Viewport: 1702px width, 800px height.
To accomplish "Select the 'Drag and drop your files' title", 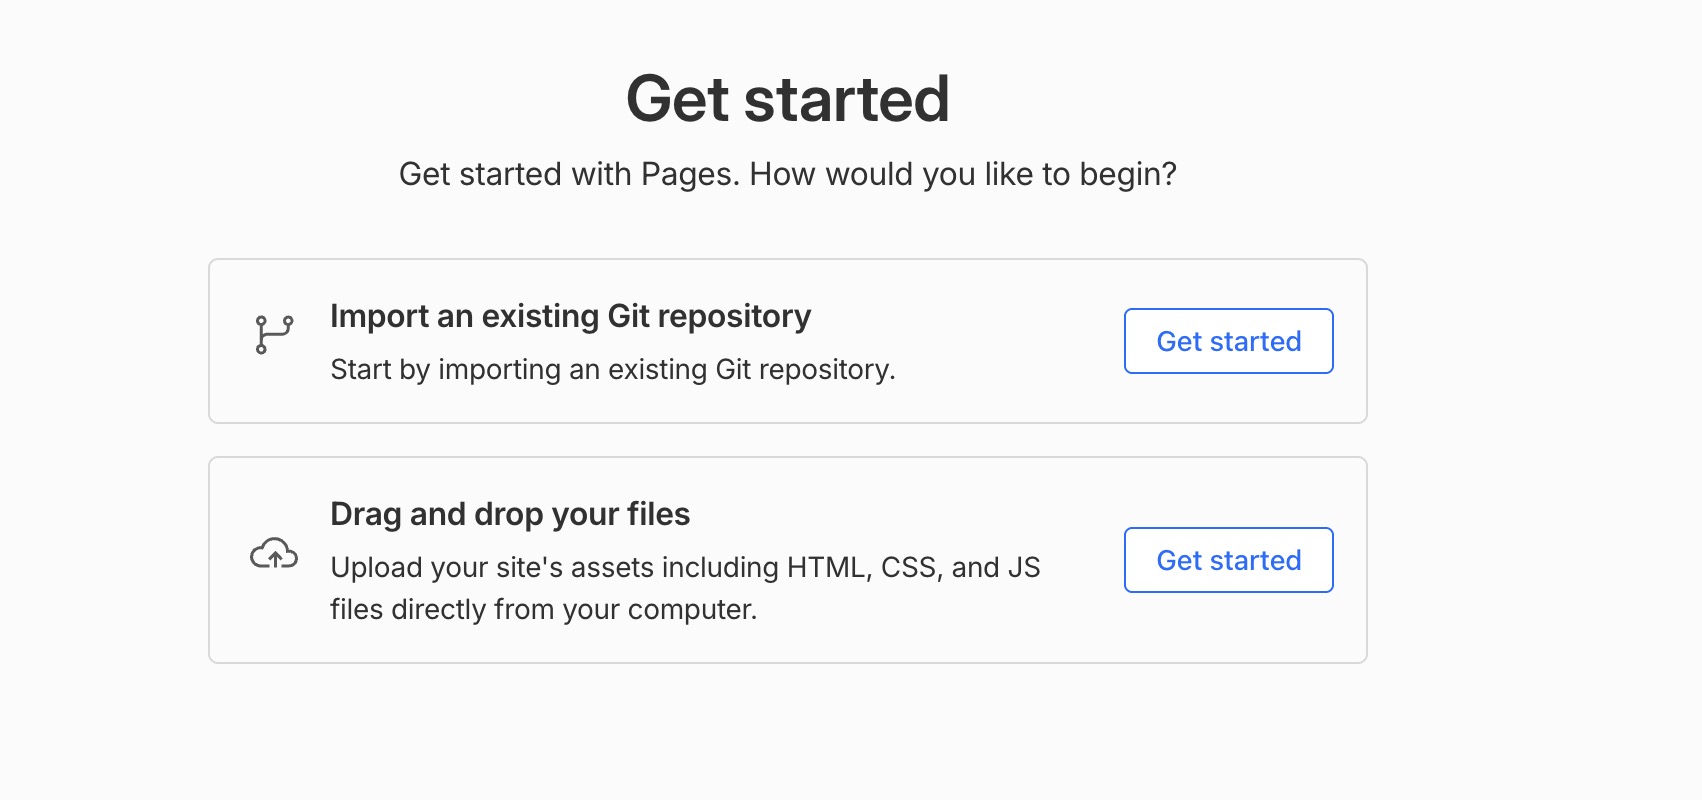I will [x=510, y=514].
